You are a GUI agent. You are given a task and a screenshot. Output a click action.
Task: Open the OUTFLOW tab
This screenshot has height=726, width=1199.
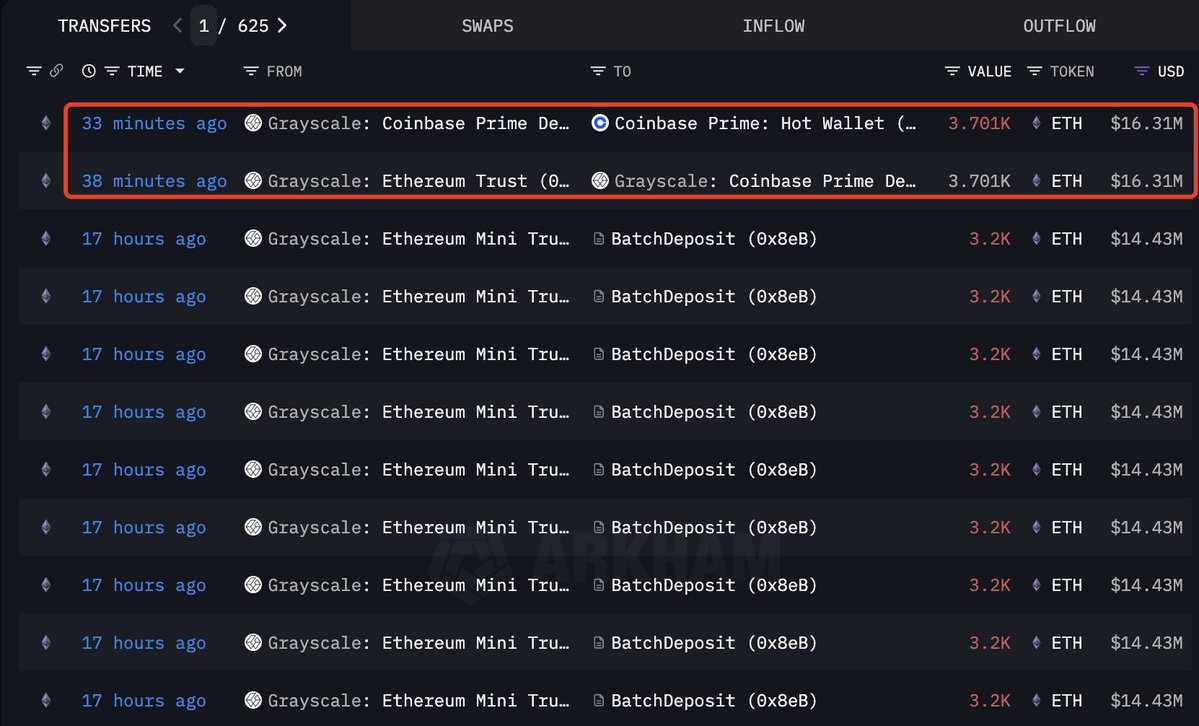pyautogui.click(x=1059, y=26)
